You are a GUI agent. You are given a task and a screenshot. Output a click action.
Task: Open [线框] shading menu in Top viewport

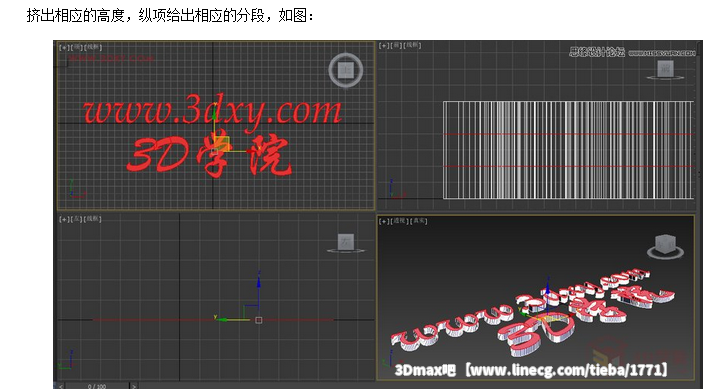(93, 47)
